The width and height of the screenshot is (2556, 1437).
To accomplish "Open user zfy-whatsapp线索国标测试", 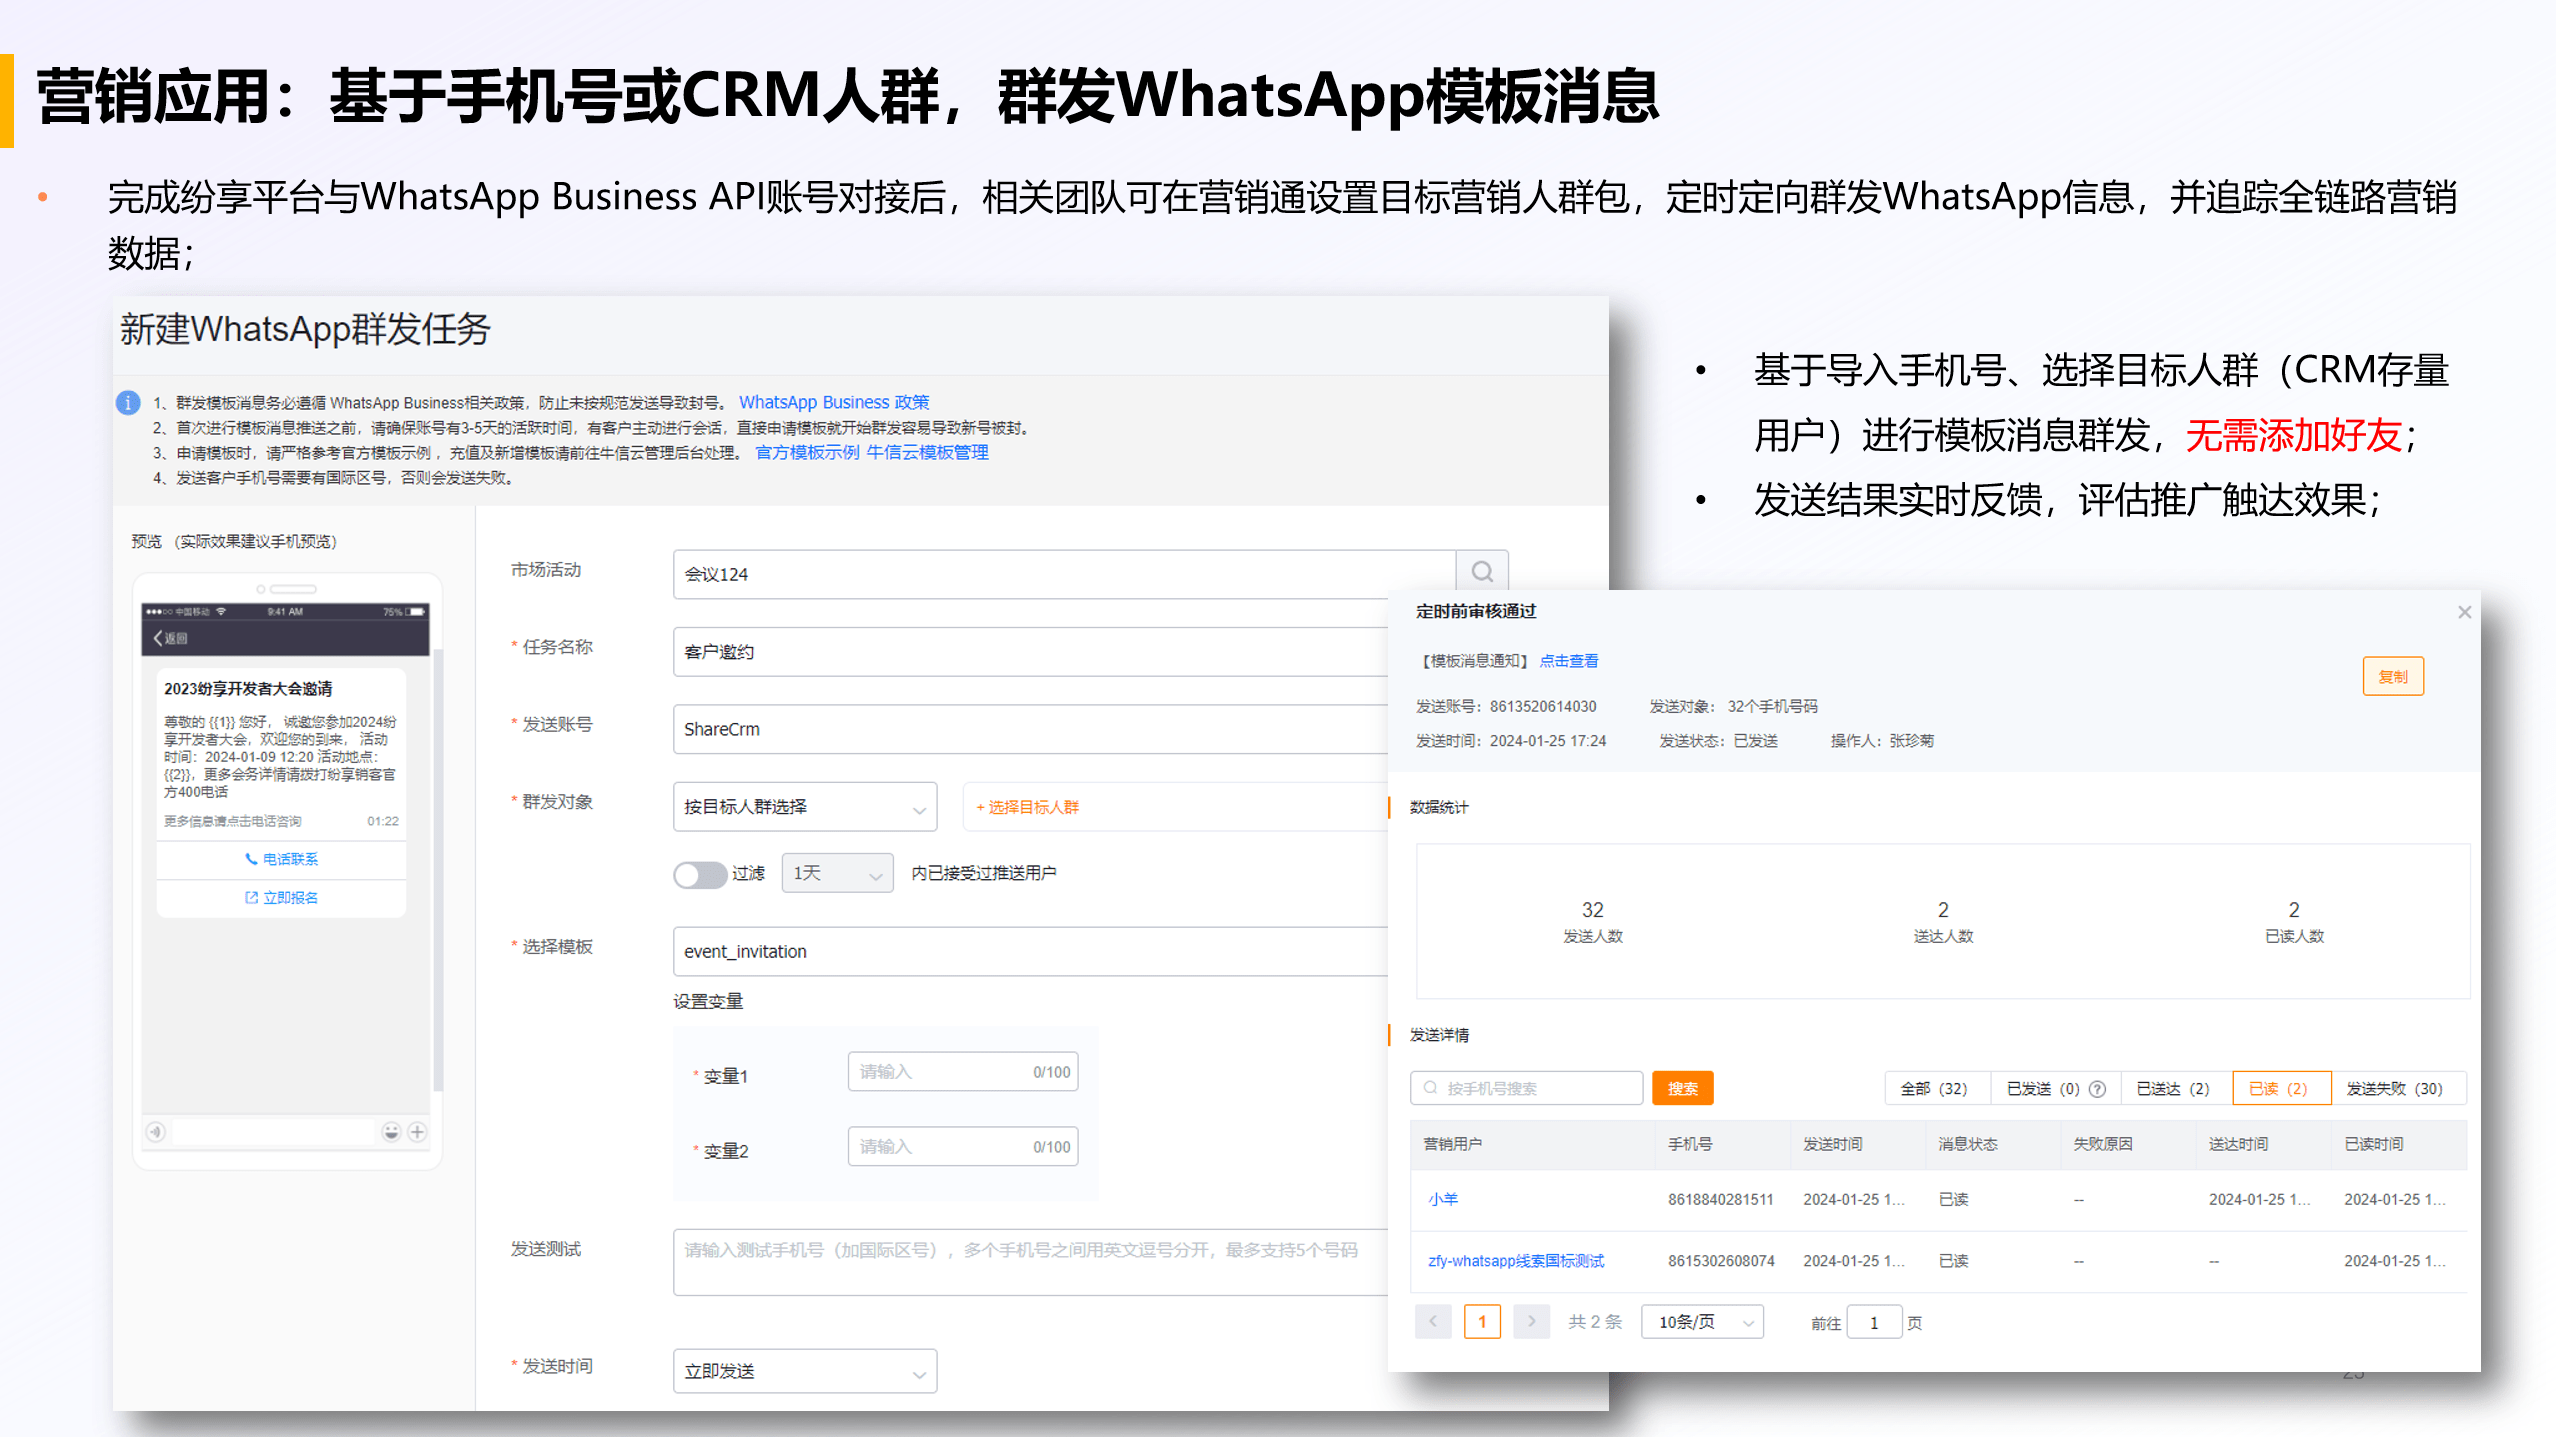I will (1516, 1261).
